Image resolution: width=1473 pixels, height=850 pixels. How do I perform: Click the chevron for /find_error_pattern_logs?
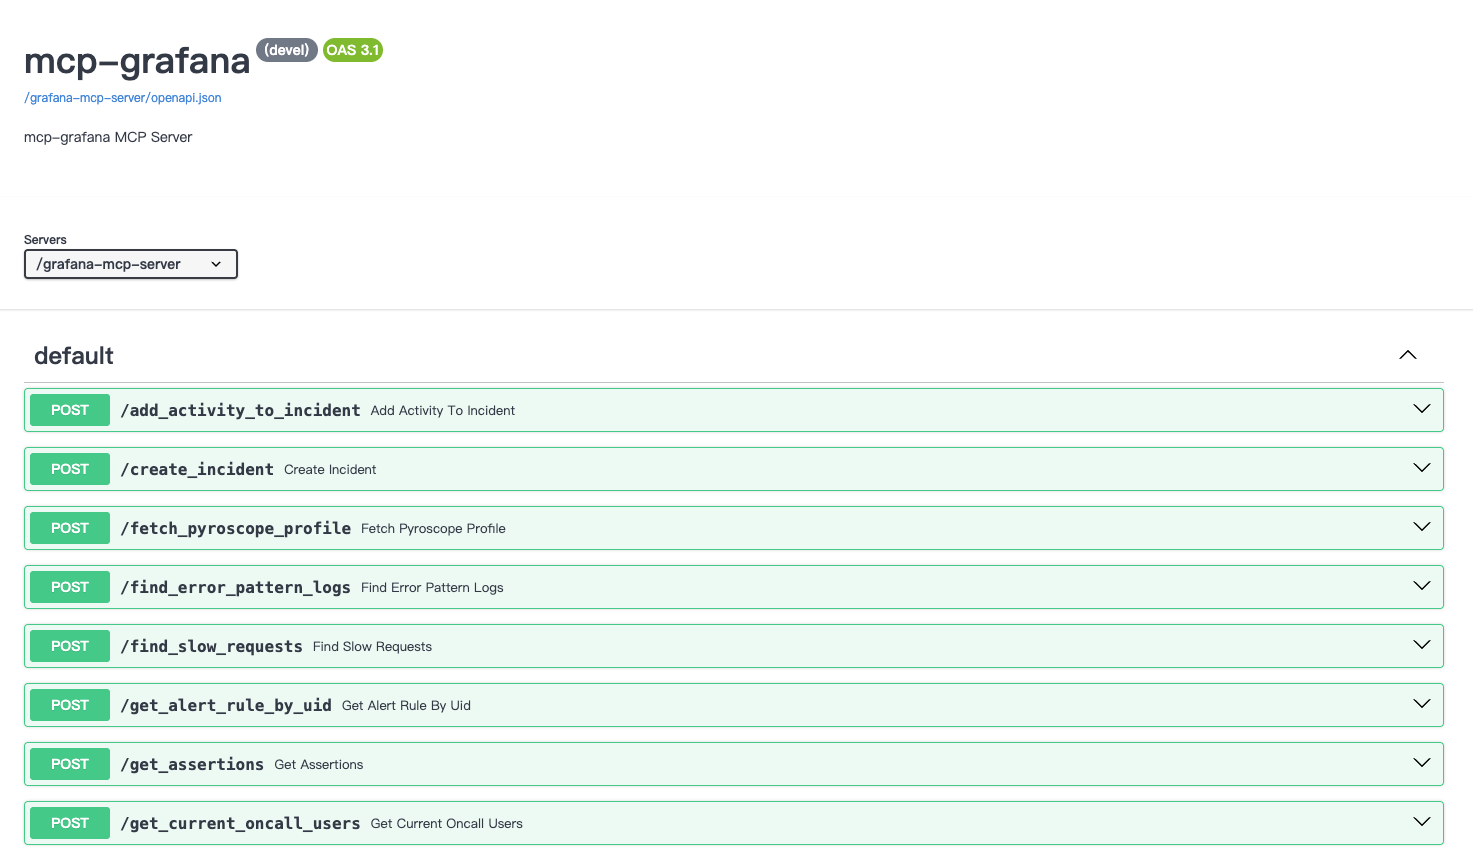pyautogui.click(x=1421, y=586)
